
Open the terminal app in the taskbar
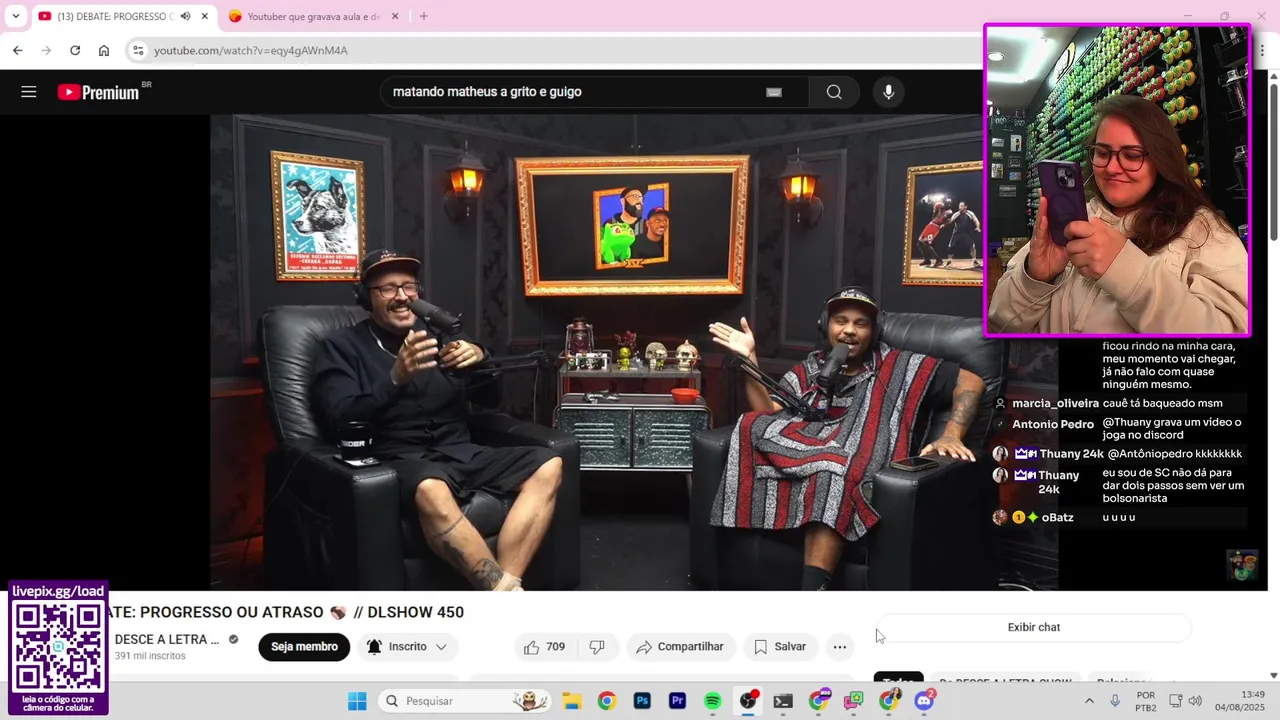point(783,701)
